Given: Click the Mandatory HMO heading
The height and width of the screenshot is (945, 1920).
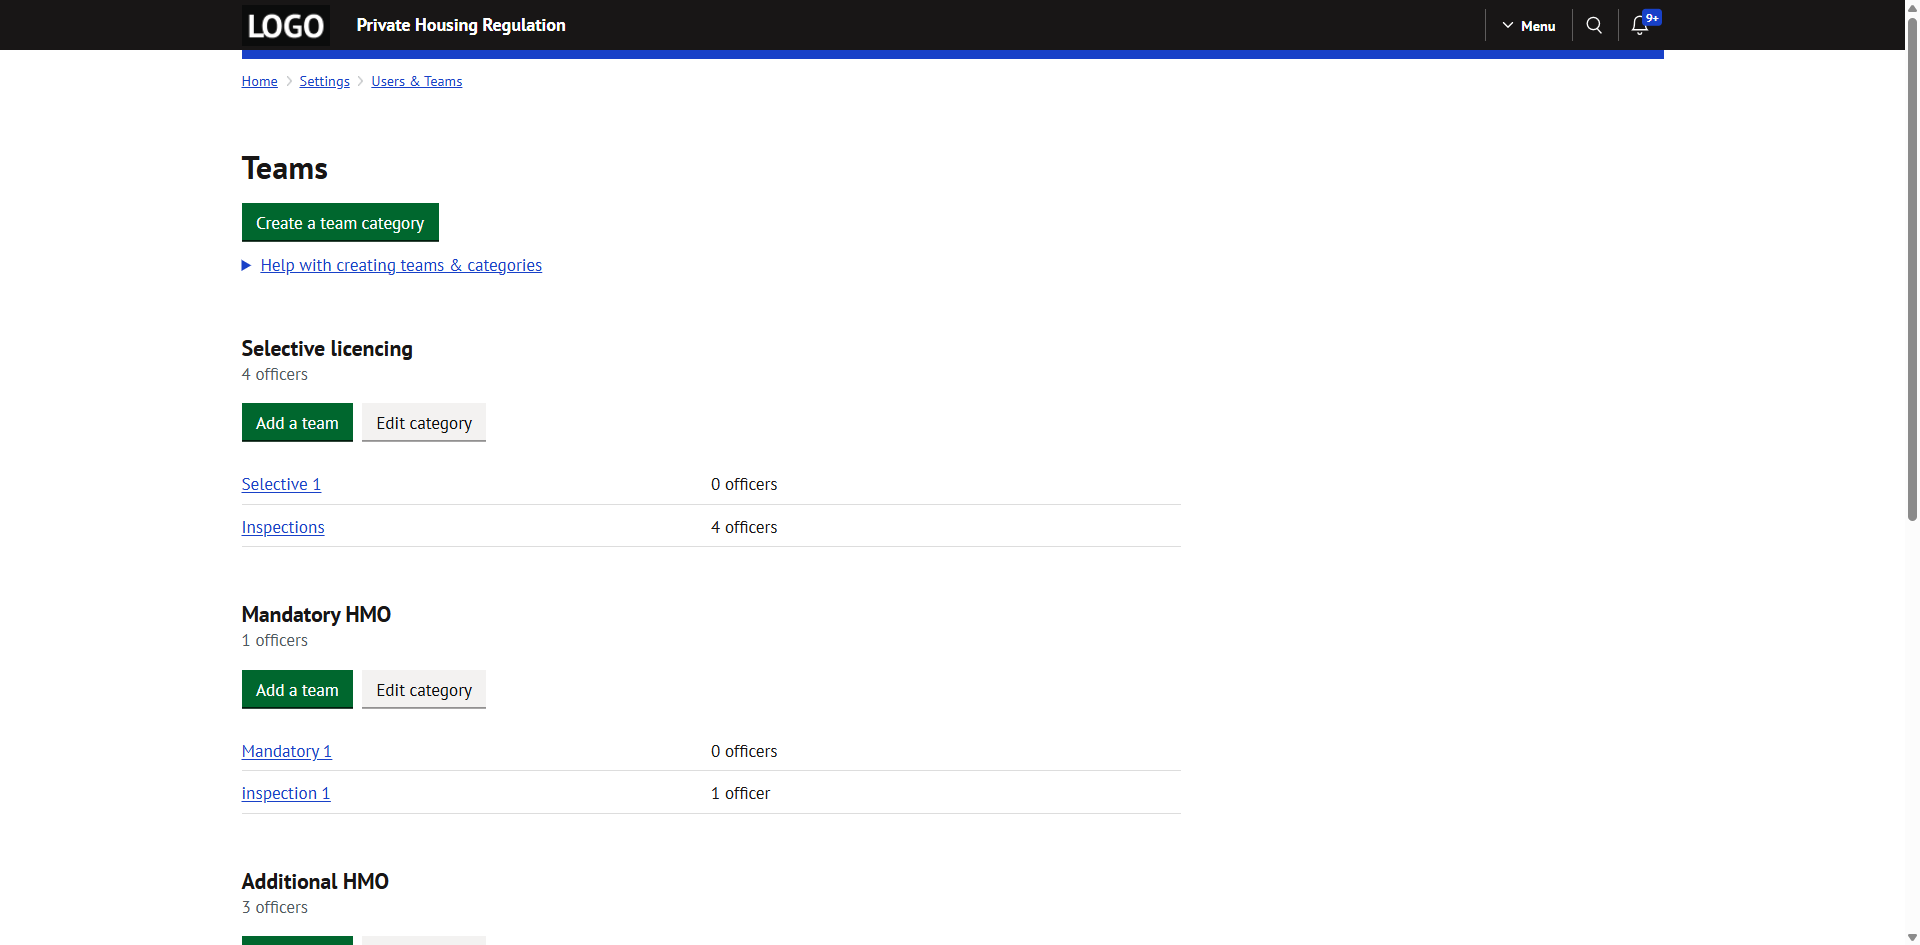Looking at the screenshot, I should (316, 614).
